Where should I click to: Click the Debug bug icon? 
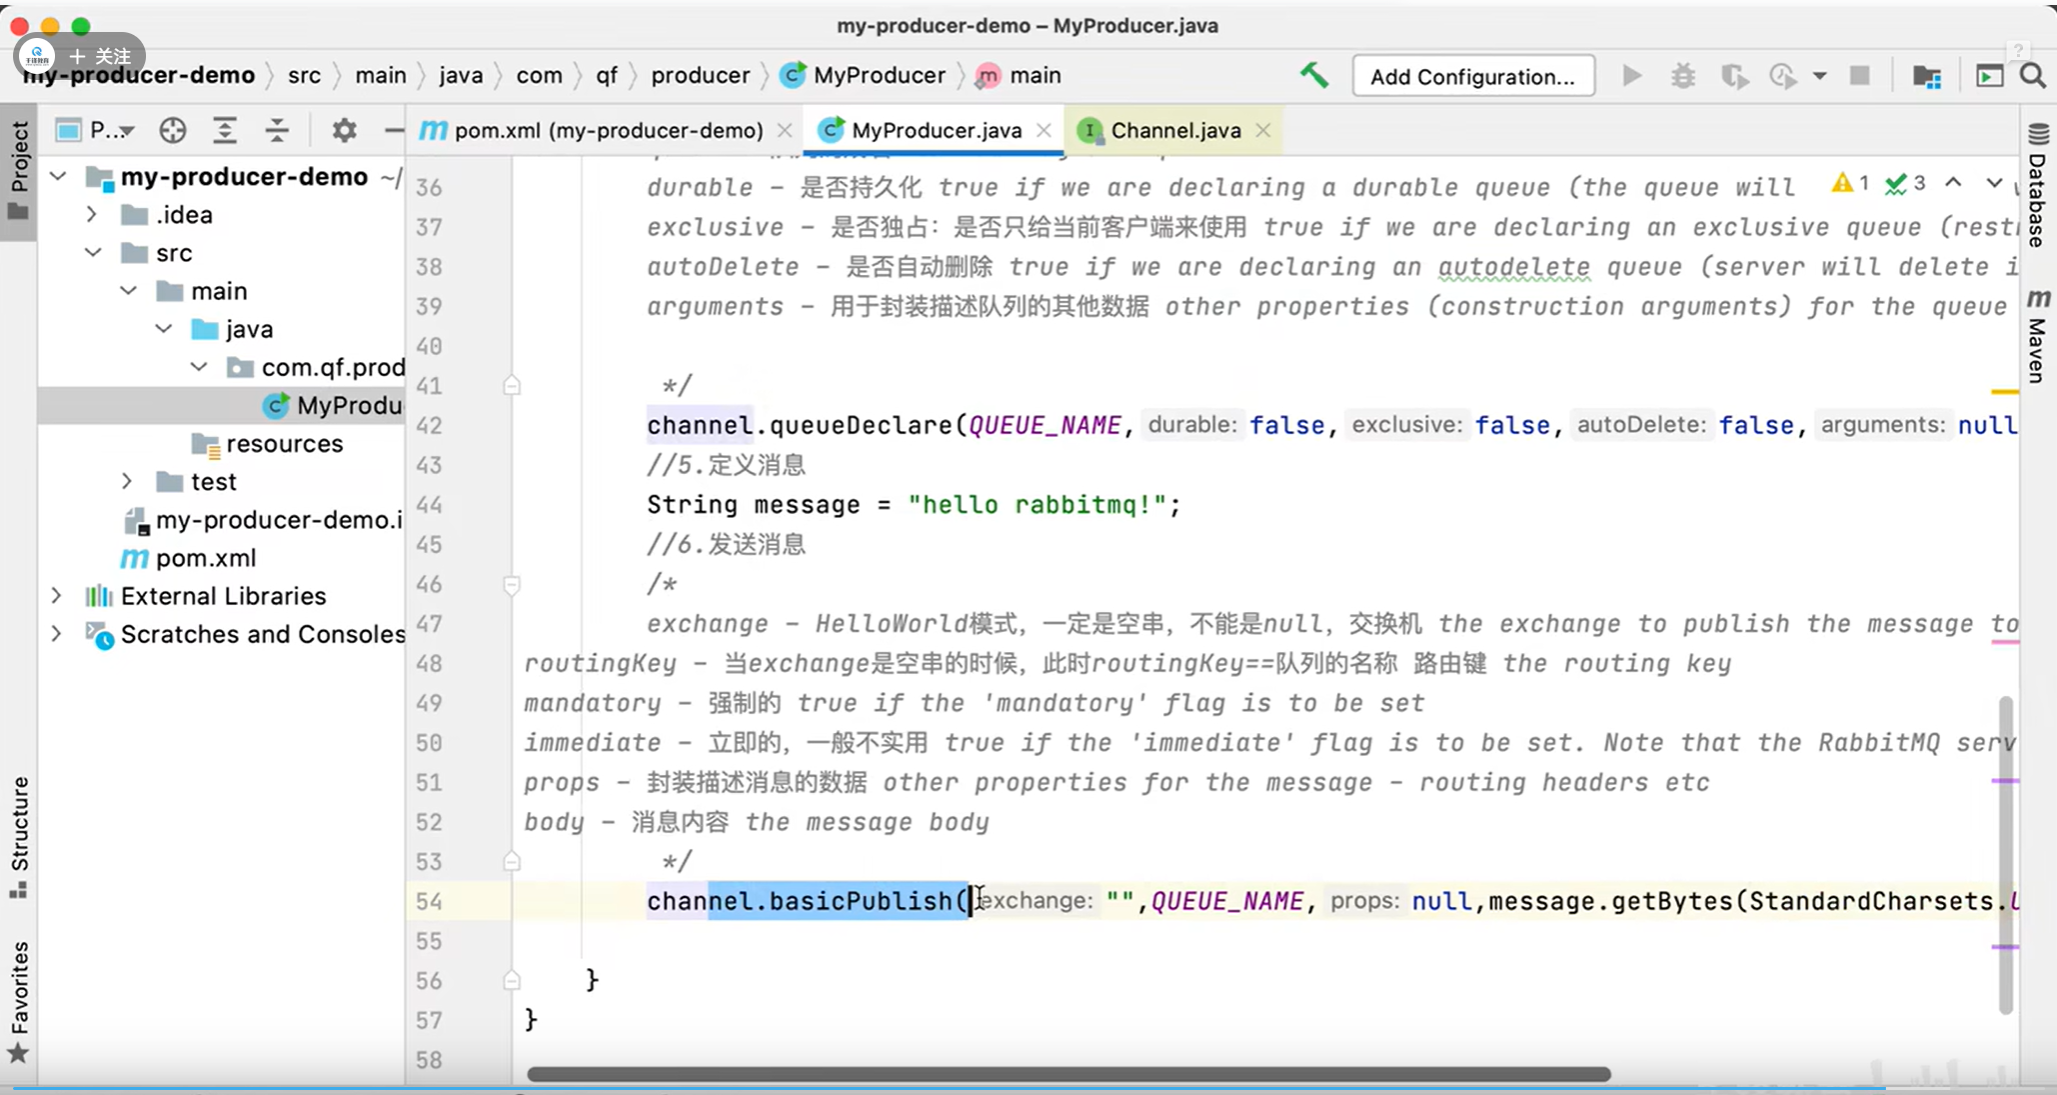(x=1683, y=76)
